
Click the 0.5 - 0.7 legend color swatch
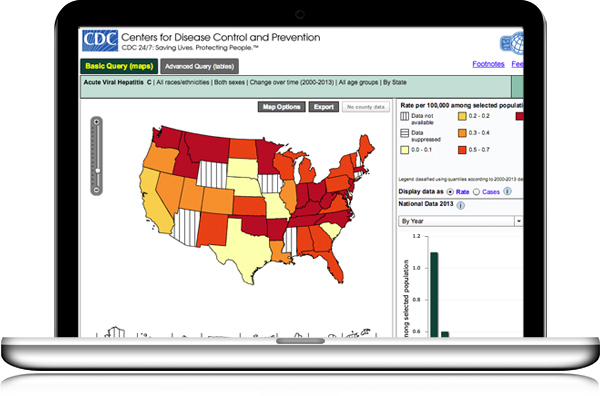tap(462, 150)
